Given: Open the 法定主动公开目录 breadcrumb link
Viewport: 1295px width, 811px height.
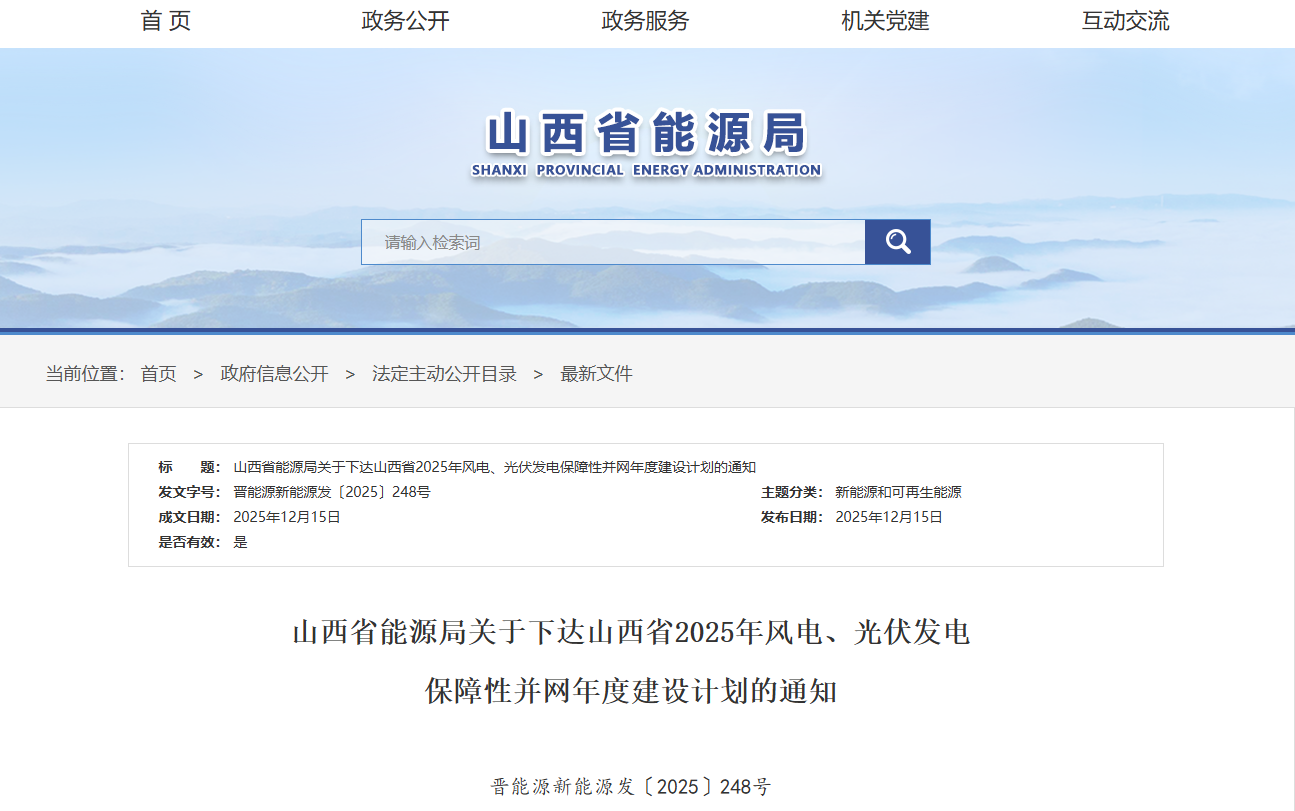Looking at the screenshot, I should [x=444, y=374].
